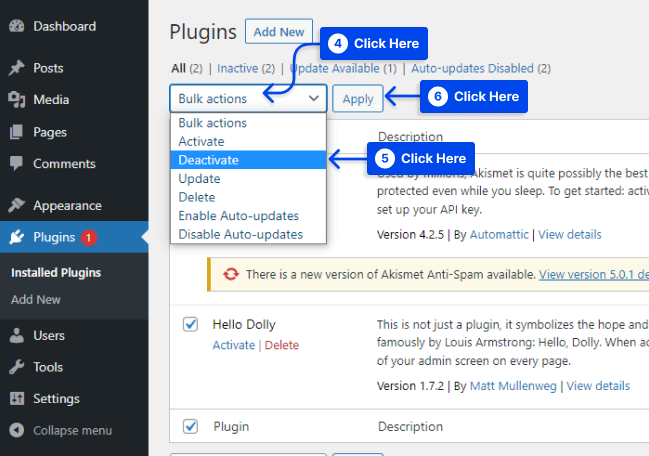Filter by Auto-updates Disabled
The image size is (649, 456).
(x=472, y=68)
